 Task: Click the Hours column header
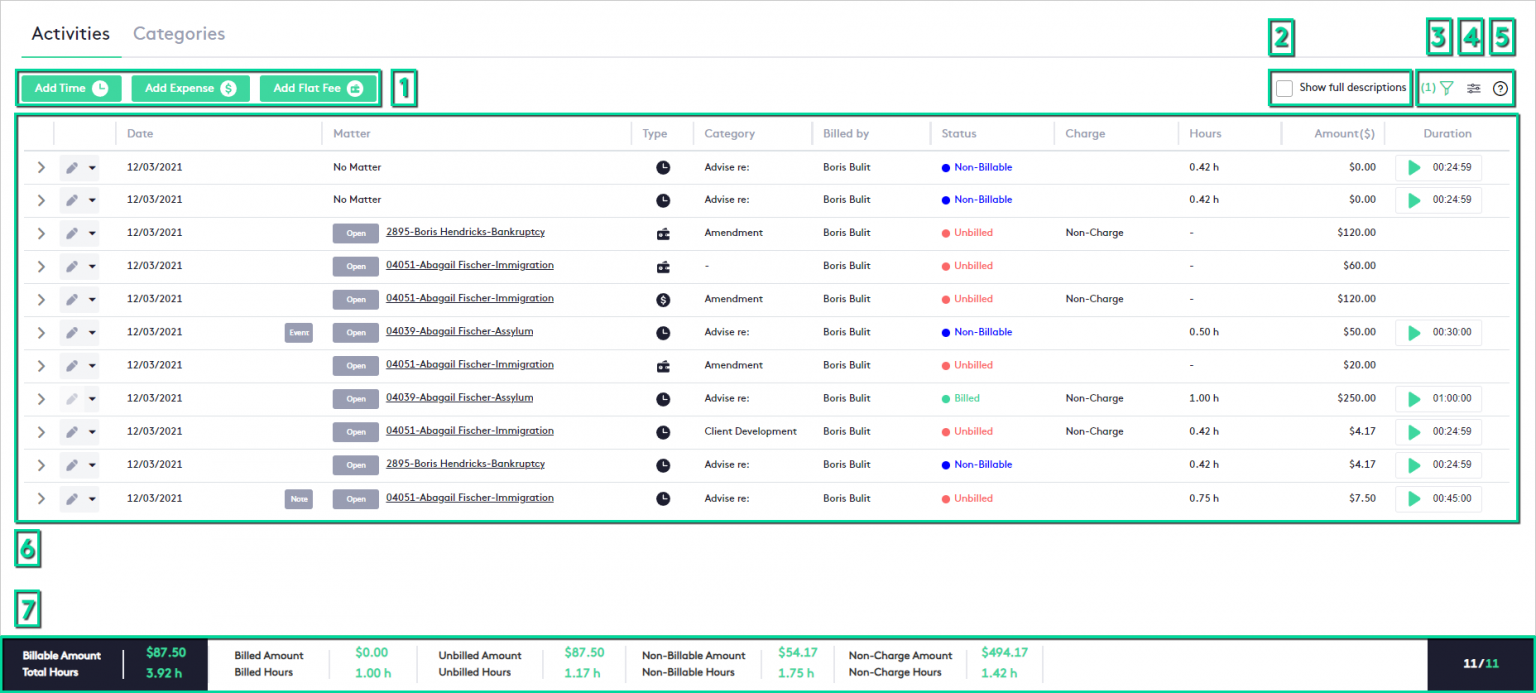pyautogui.click(x=1205, y=133)
